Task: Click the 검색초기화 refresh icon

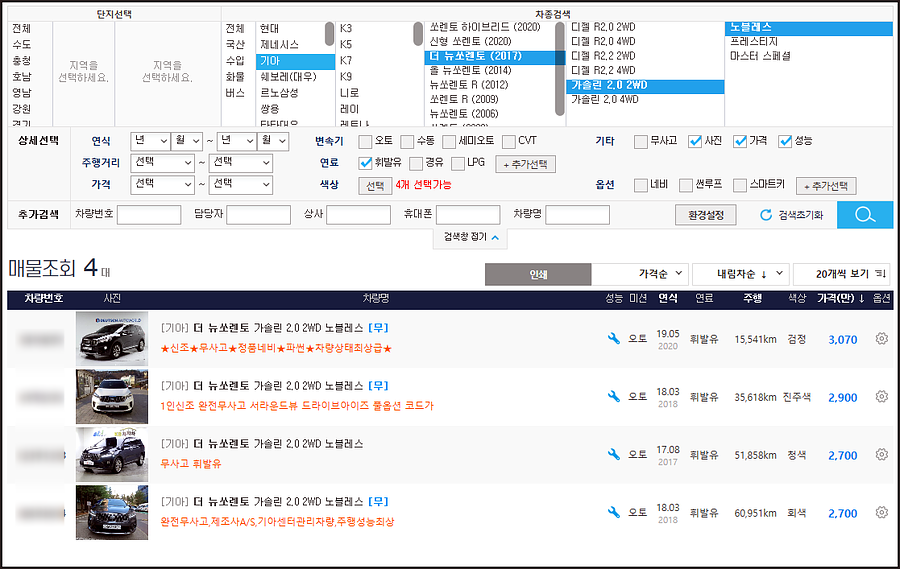Action: [766, 215]
